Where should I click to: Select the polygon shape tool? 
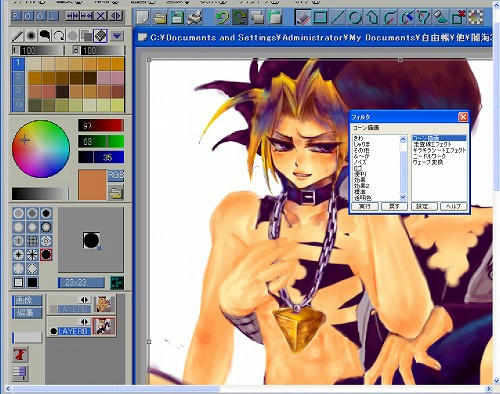pos(372,17)
